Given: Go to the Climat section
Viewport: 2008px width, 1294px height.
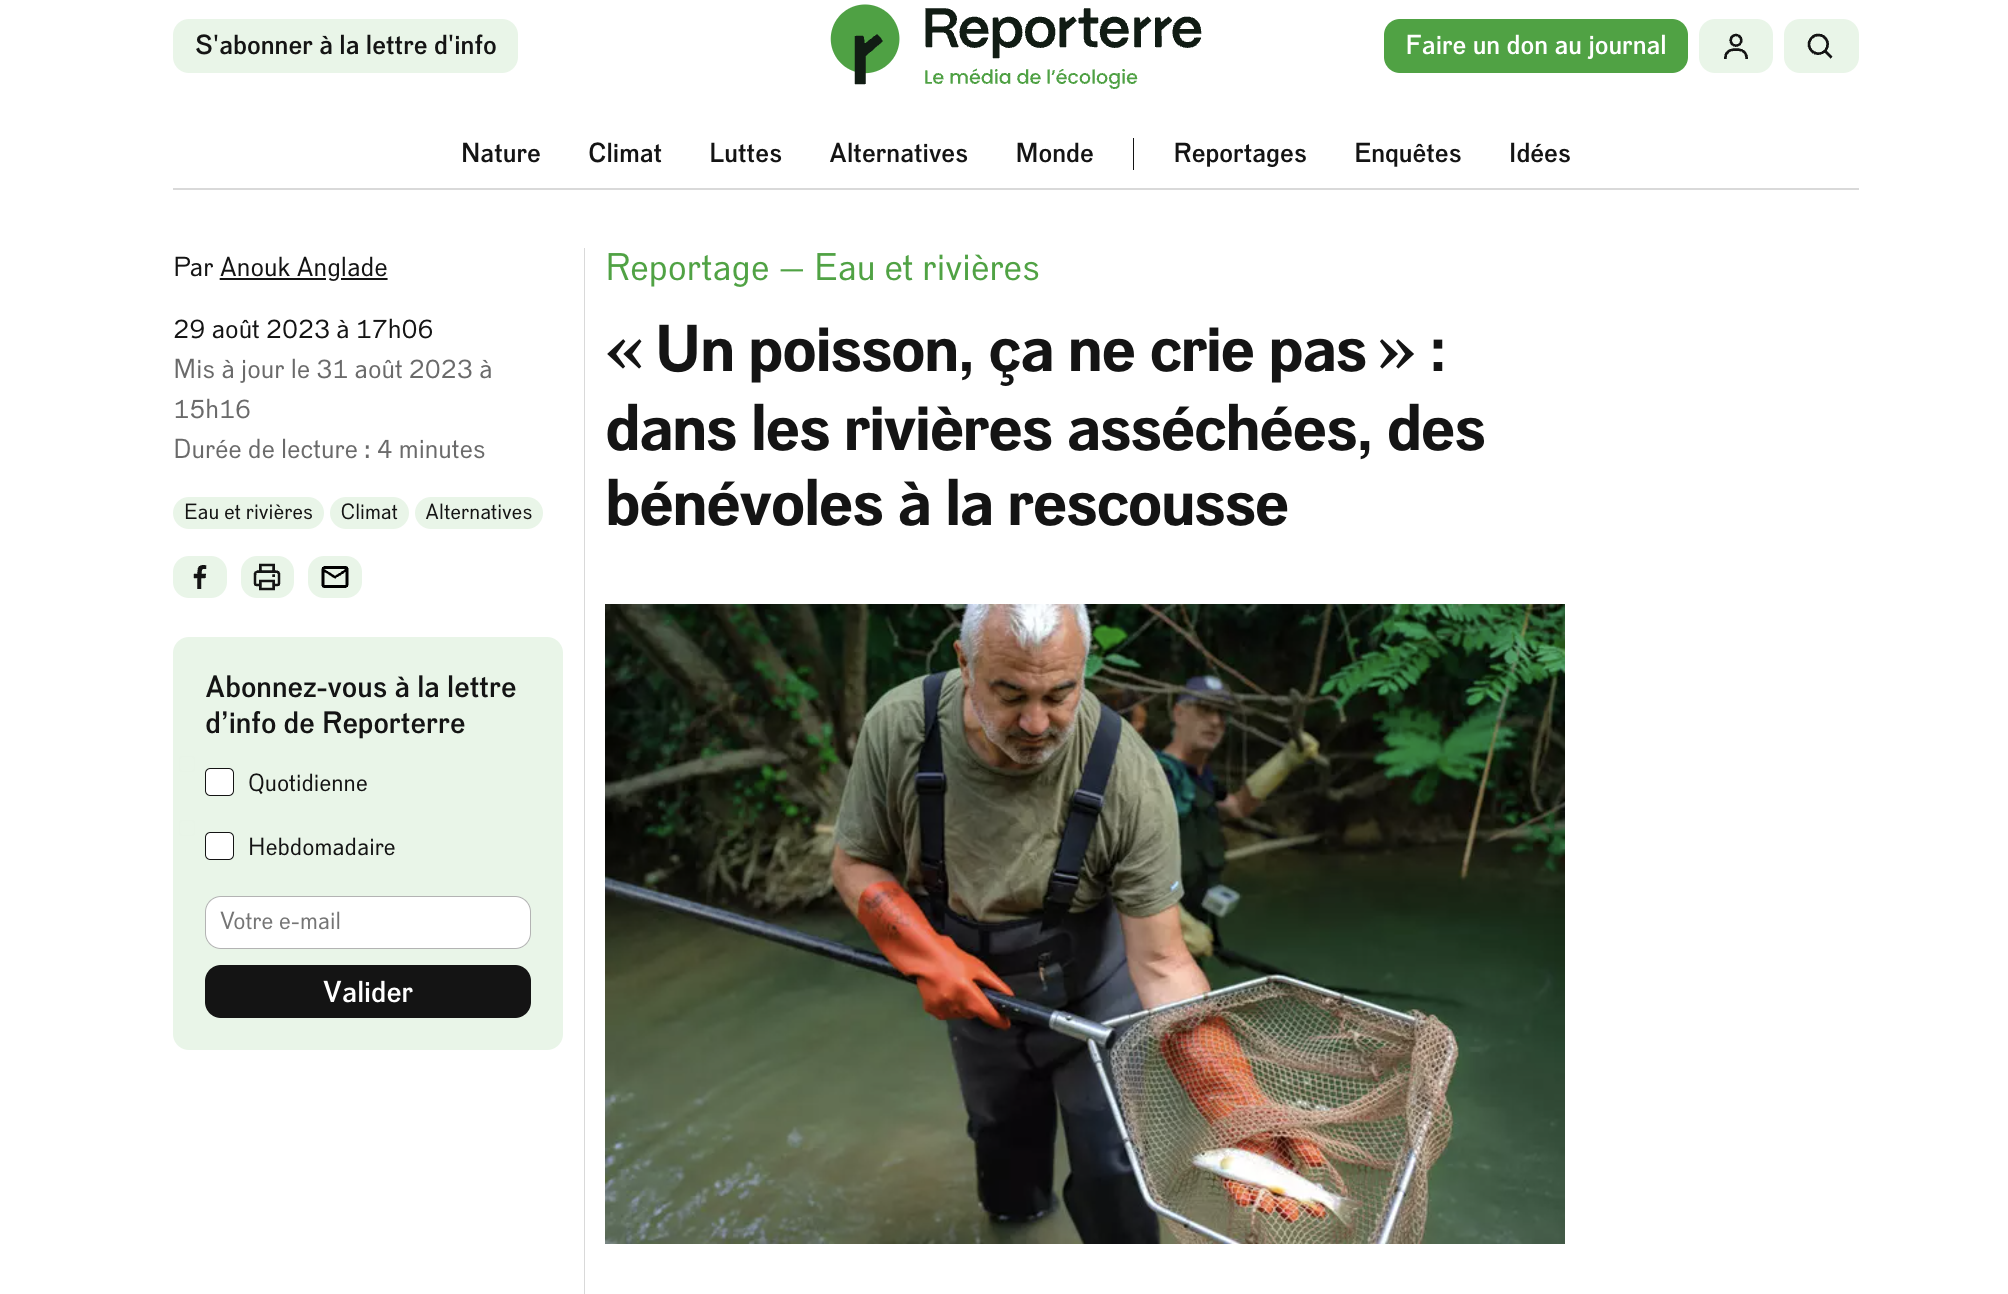Looking at the screenshot, I should tap(625, 153).
